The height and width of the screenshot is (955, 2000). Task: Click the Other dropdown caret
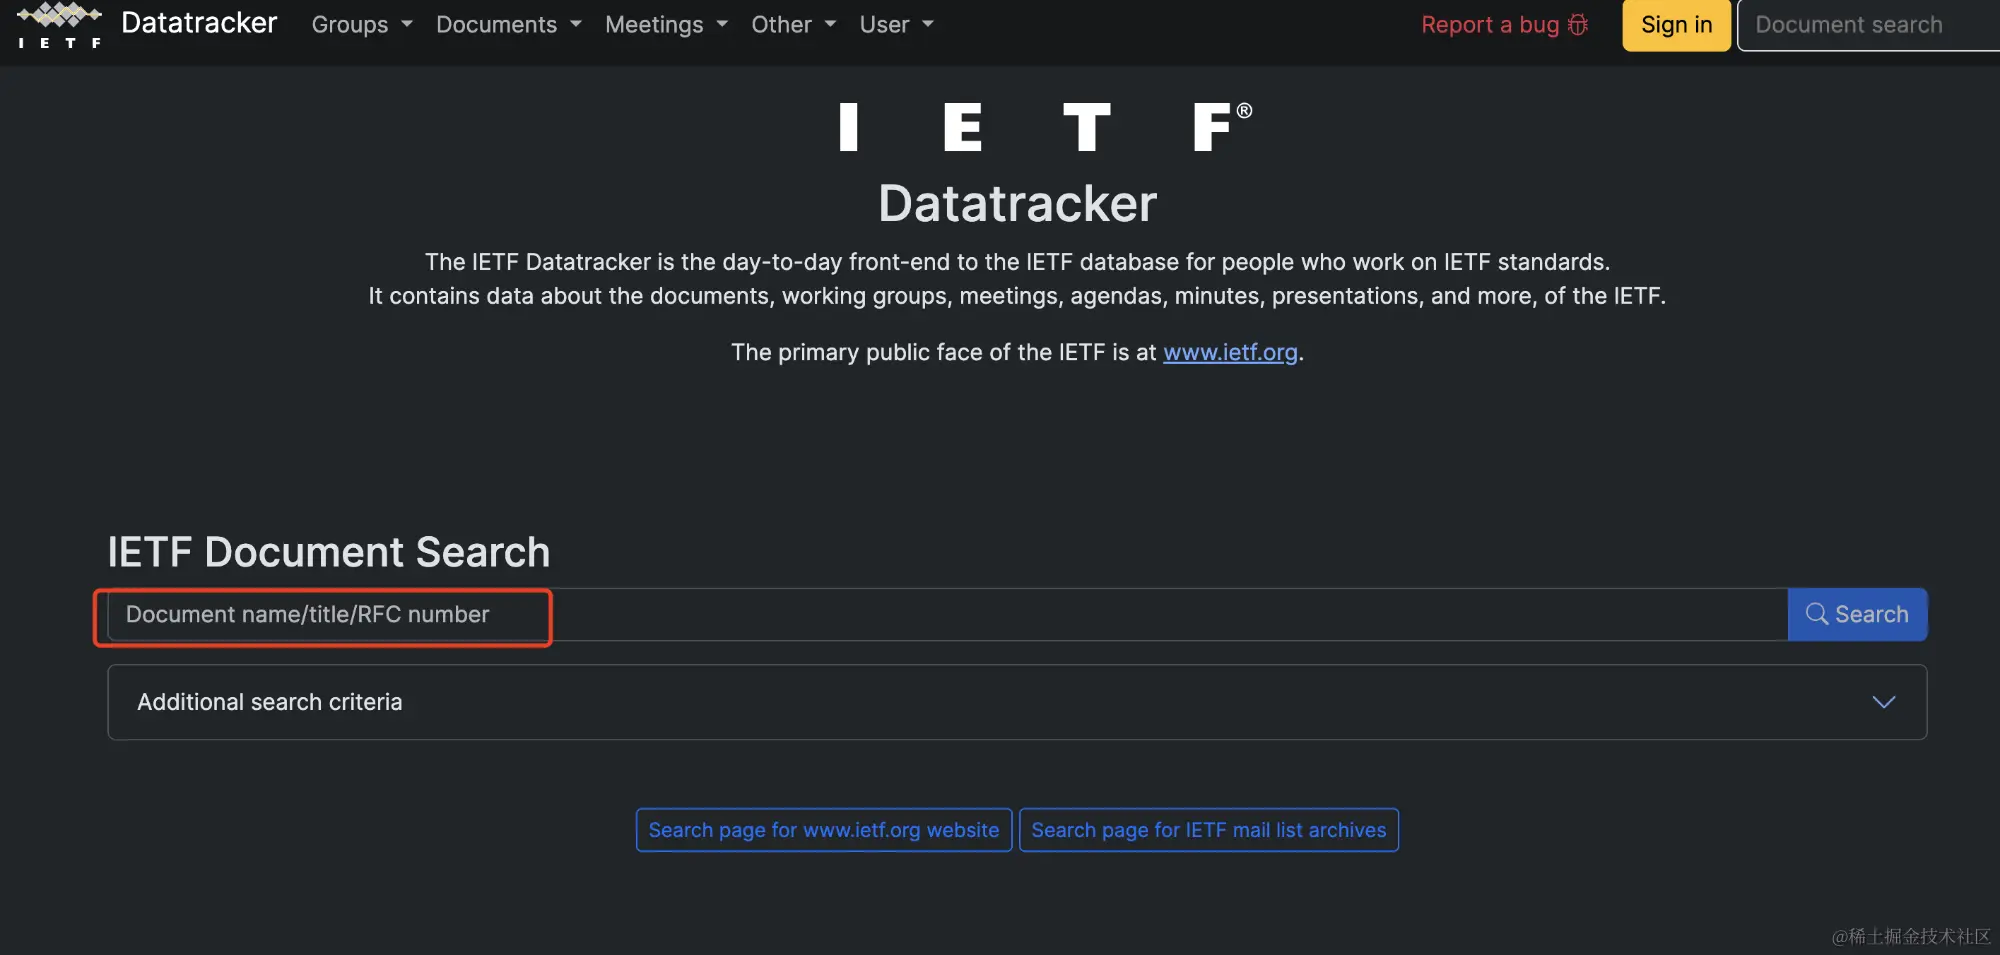pos(830,24)
